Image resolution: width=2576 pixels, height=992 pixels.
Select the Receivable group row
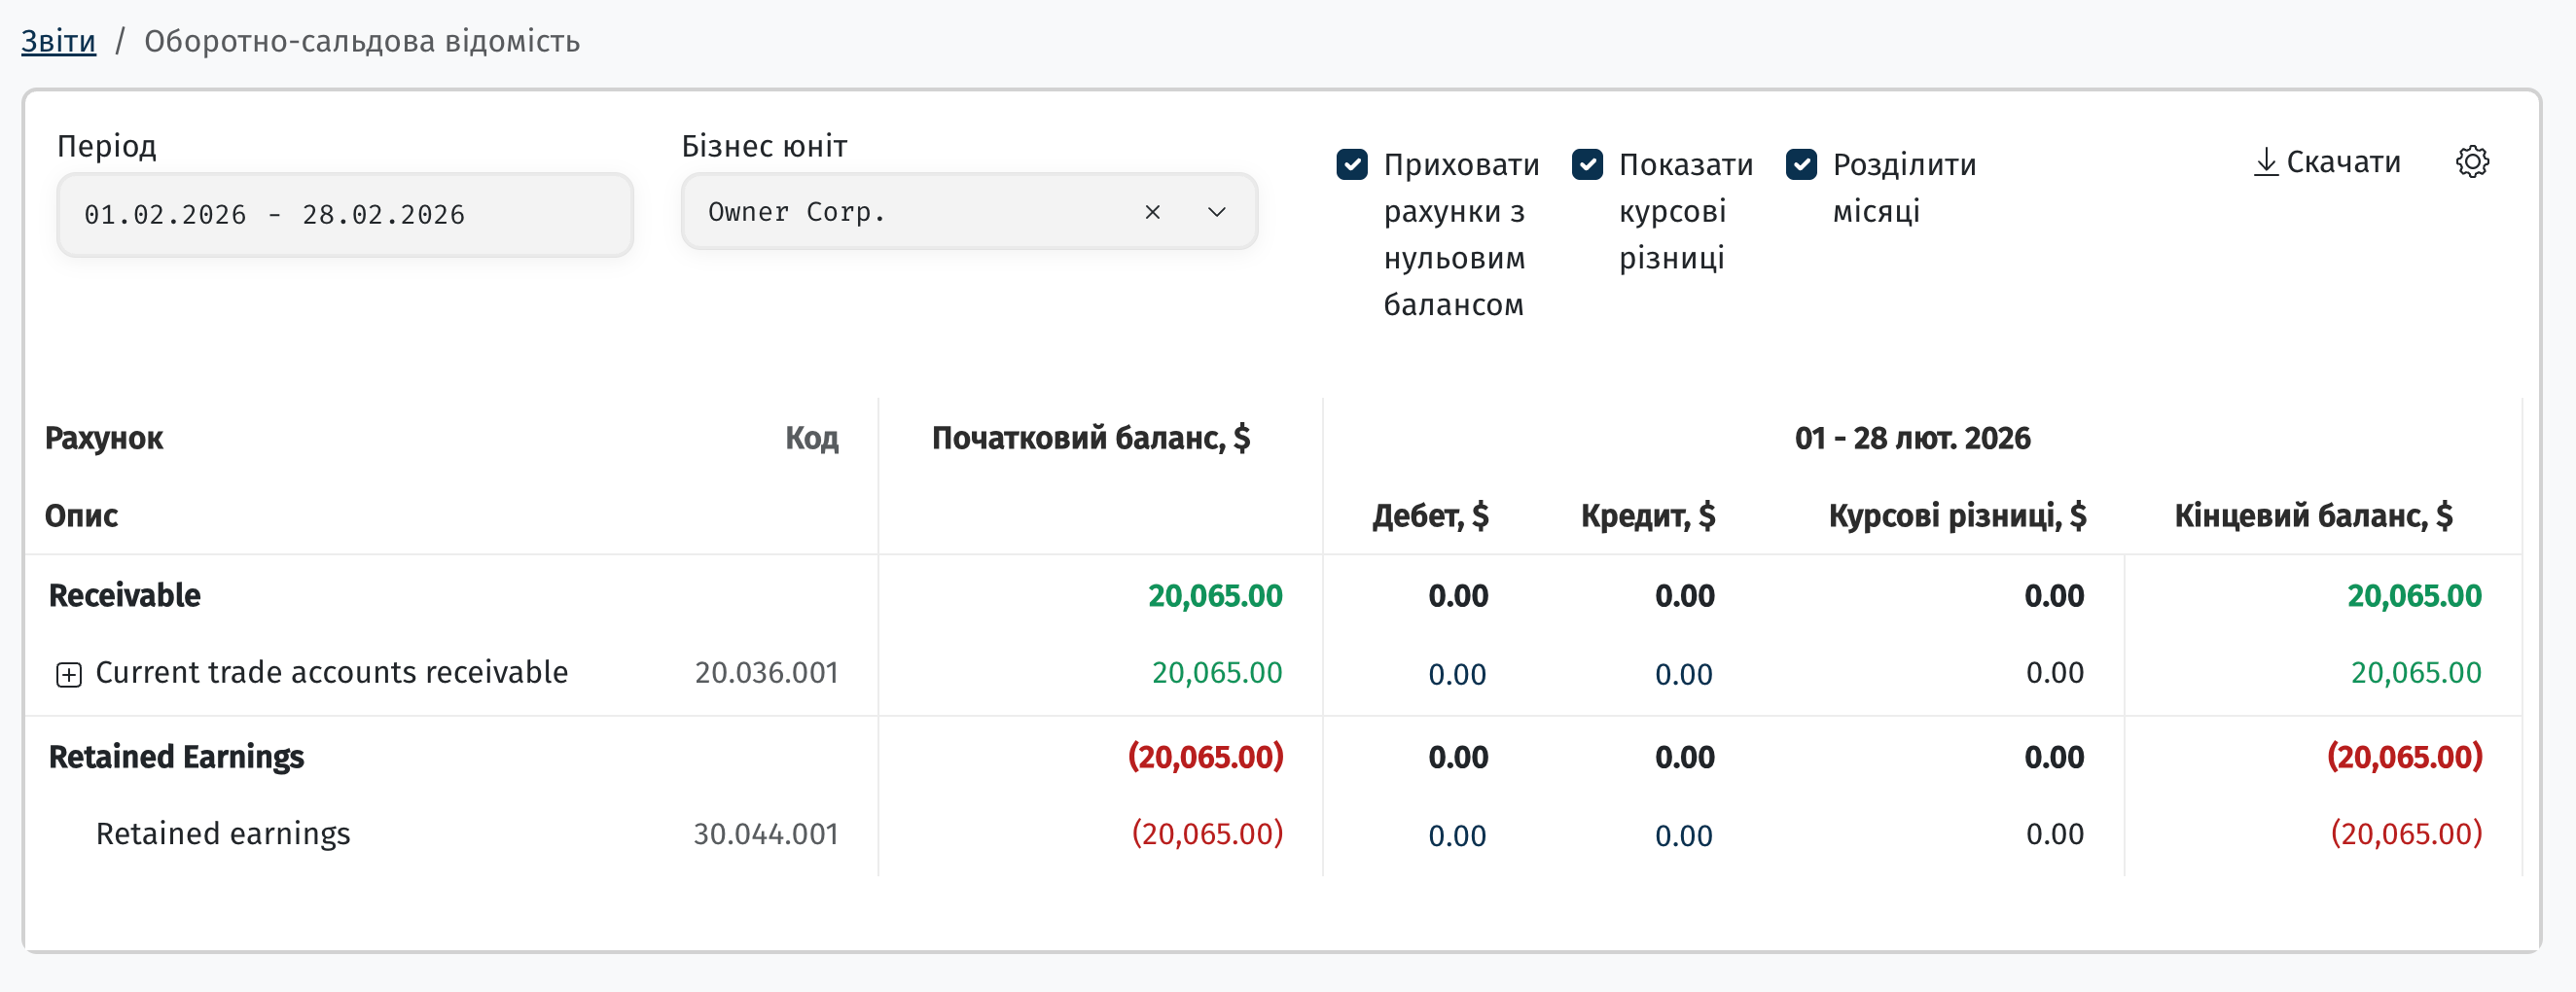pyautogui.click(x=1273, y=596)
